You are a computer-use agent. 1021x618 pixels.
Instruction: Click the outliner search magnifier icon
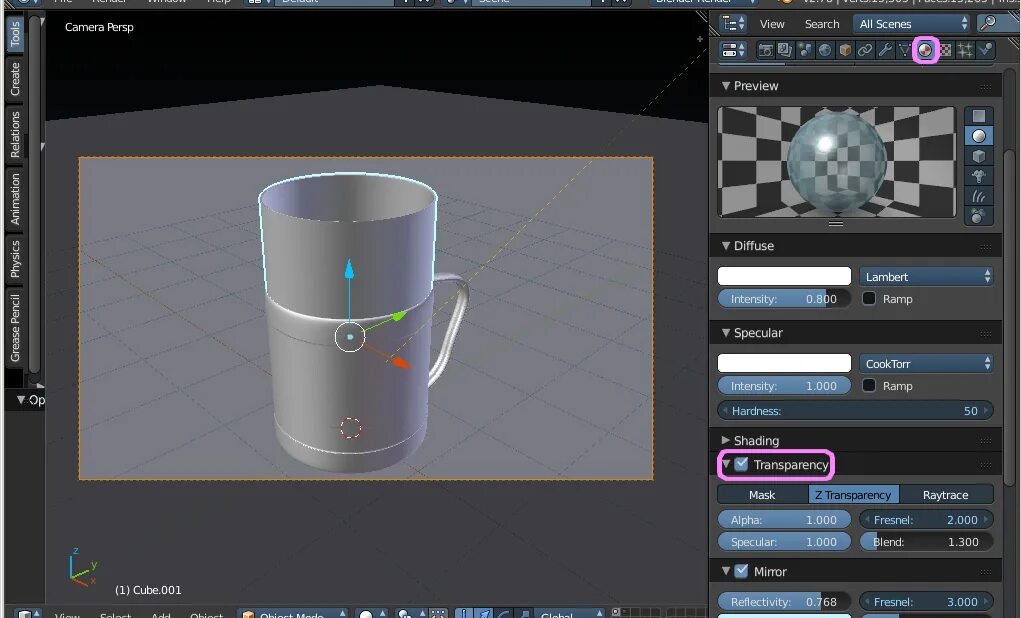(x=988, y=23)
